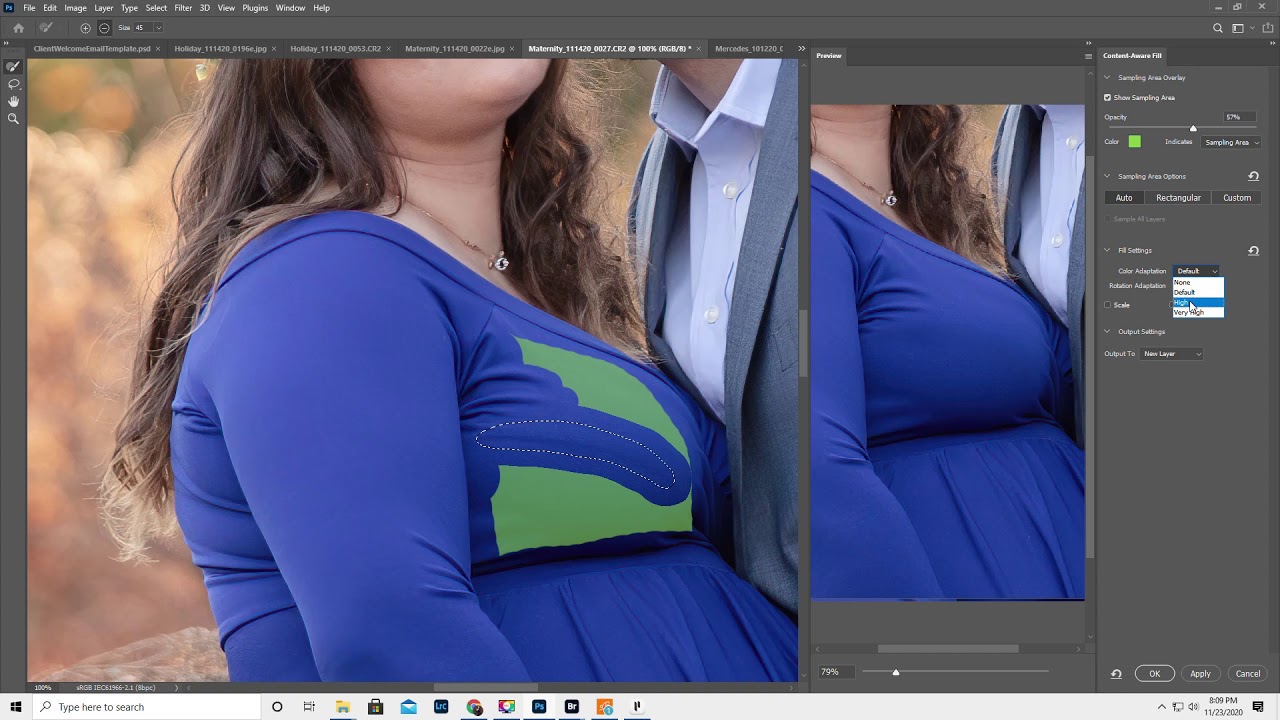The height and width of the screenshot is (720, 1280).
Task: Show more document tabs with the double arrow
Action: (x=801, y=48)
